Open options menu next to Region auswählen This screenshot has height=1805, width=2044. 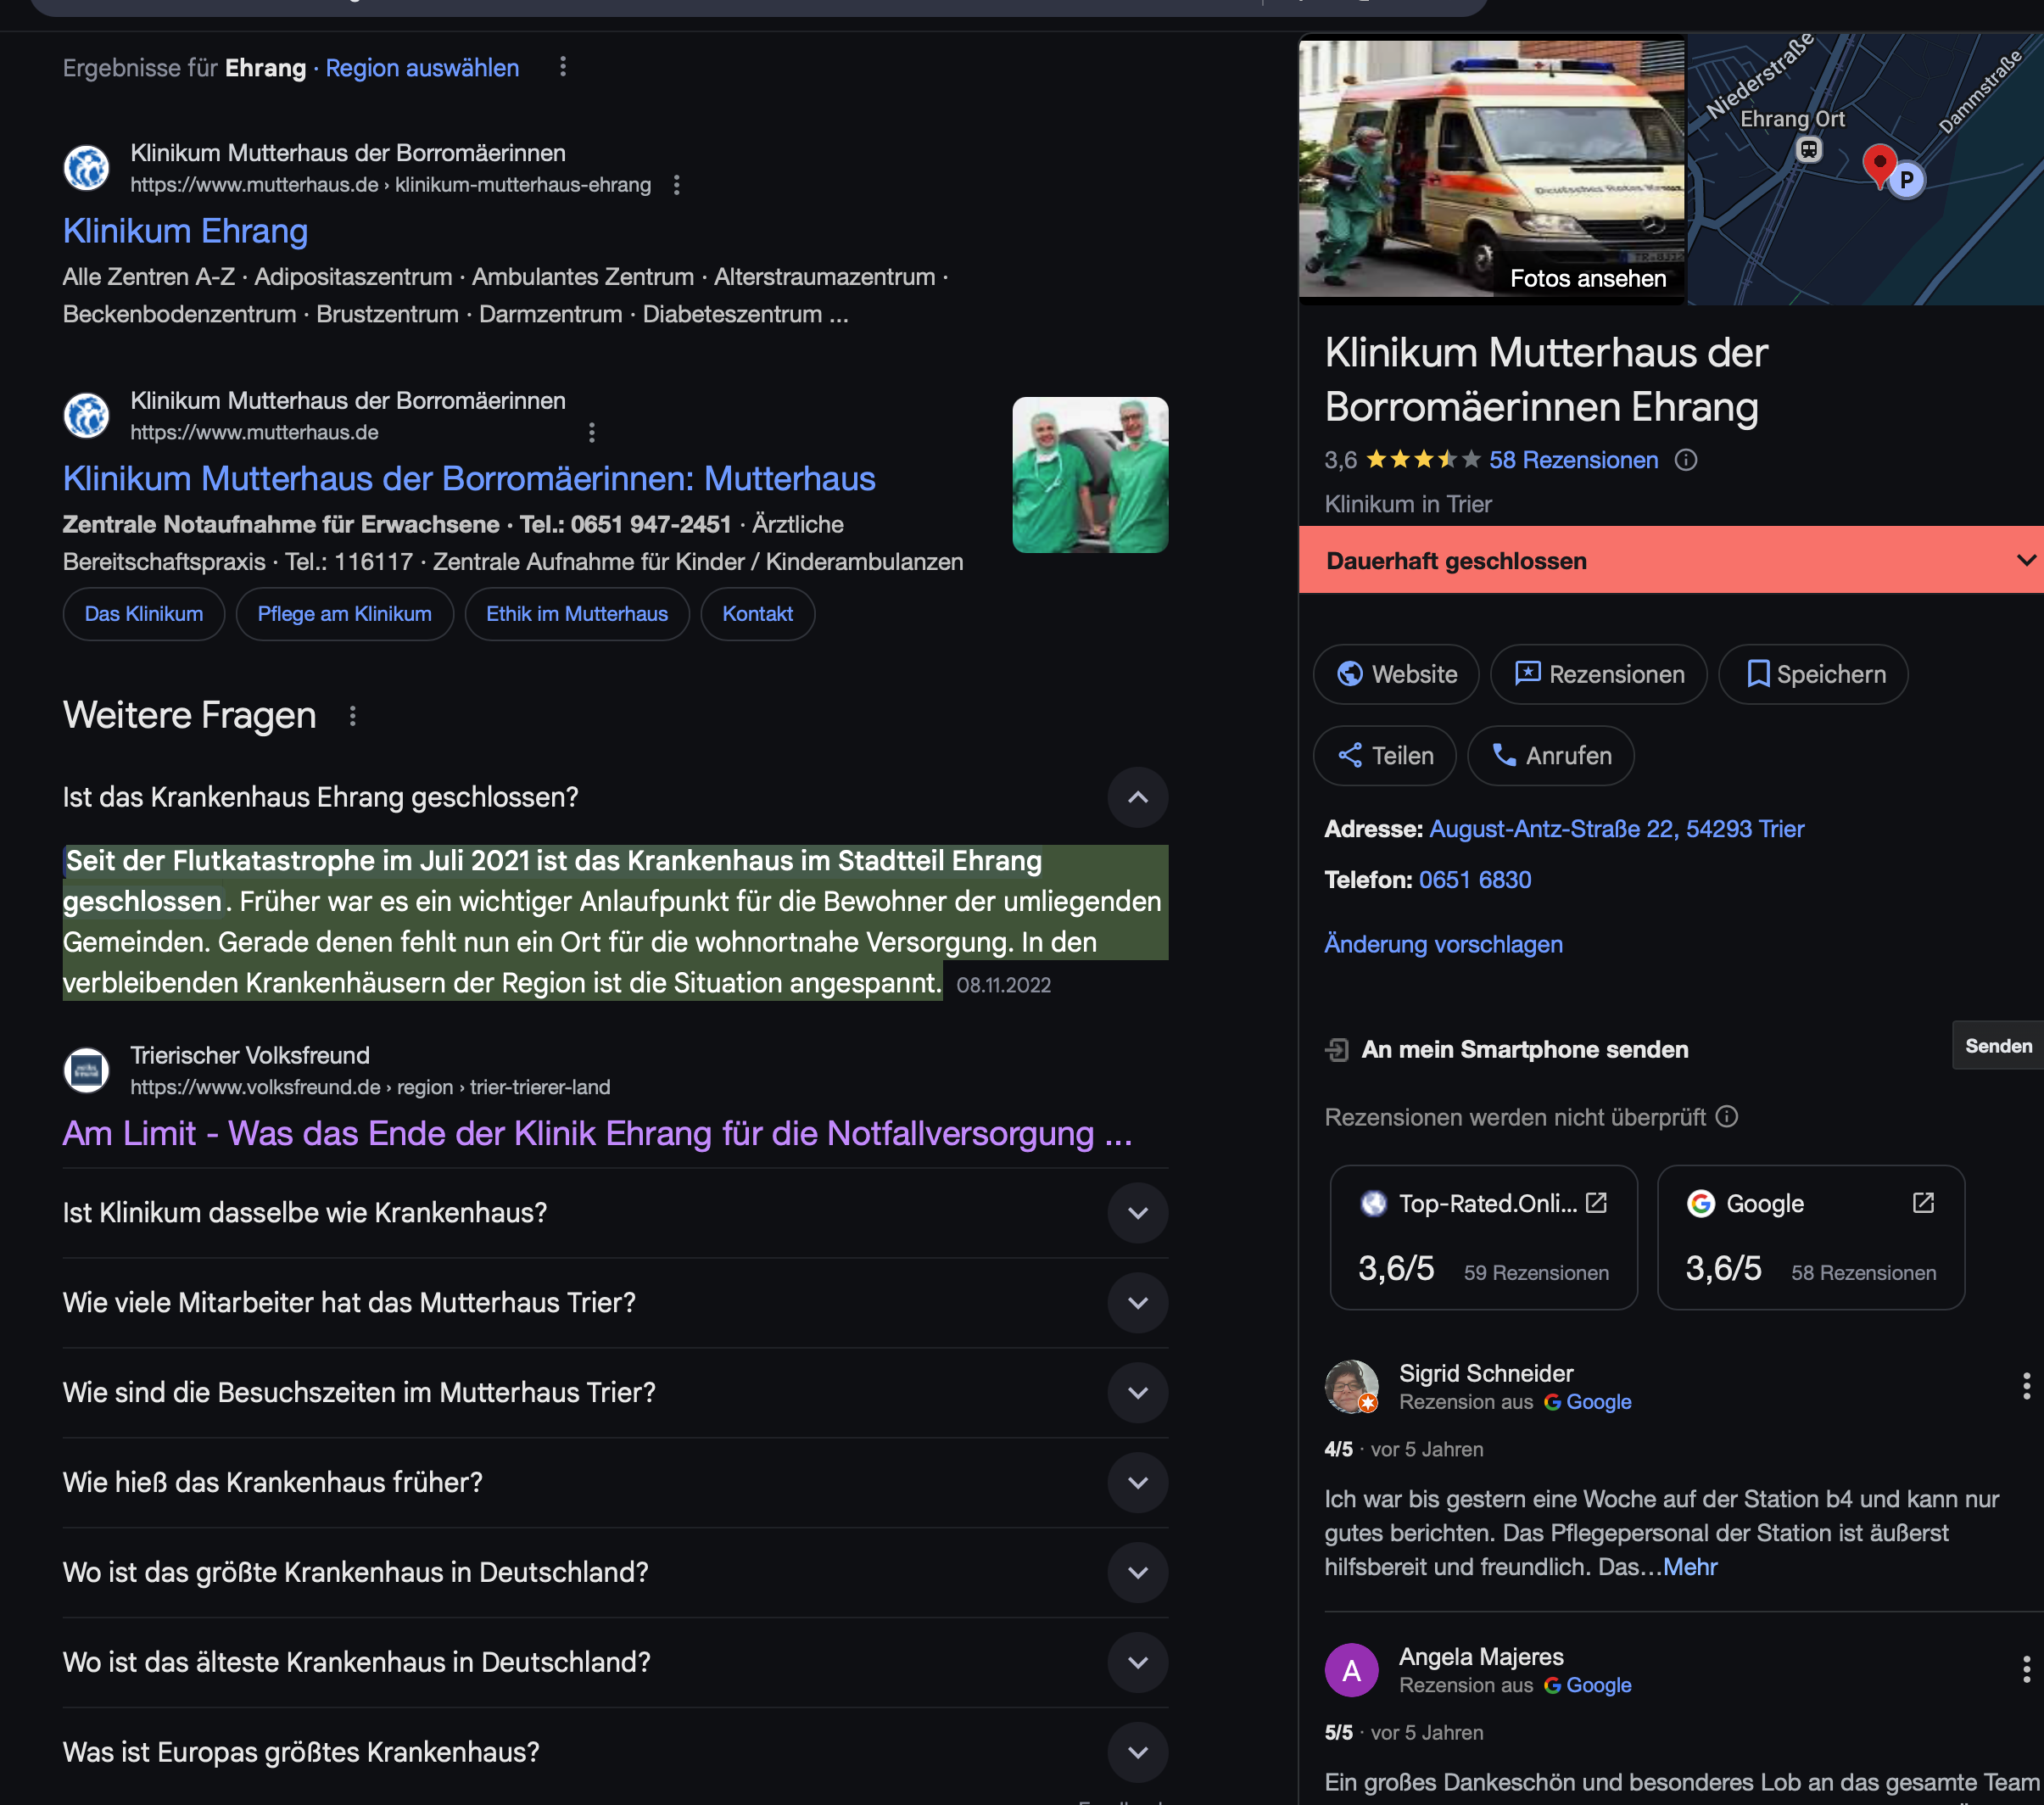point(563,67)
